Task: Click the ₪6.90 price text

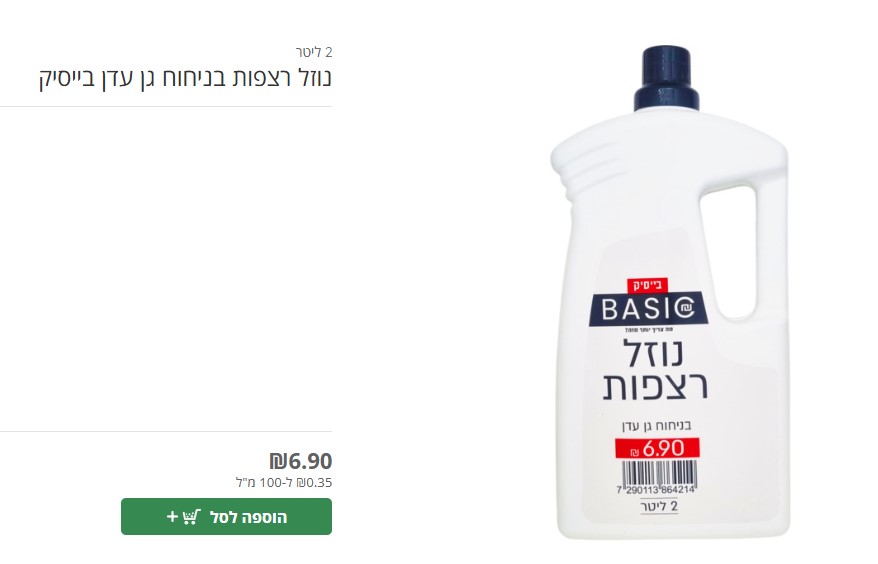Action: point(301,461)
